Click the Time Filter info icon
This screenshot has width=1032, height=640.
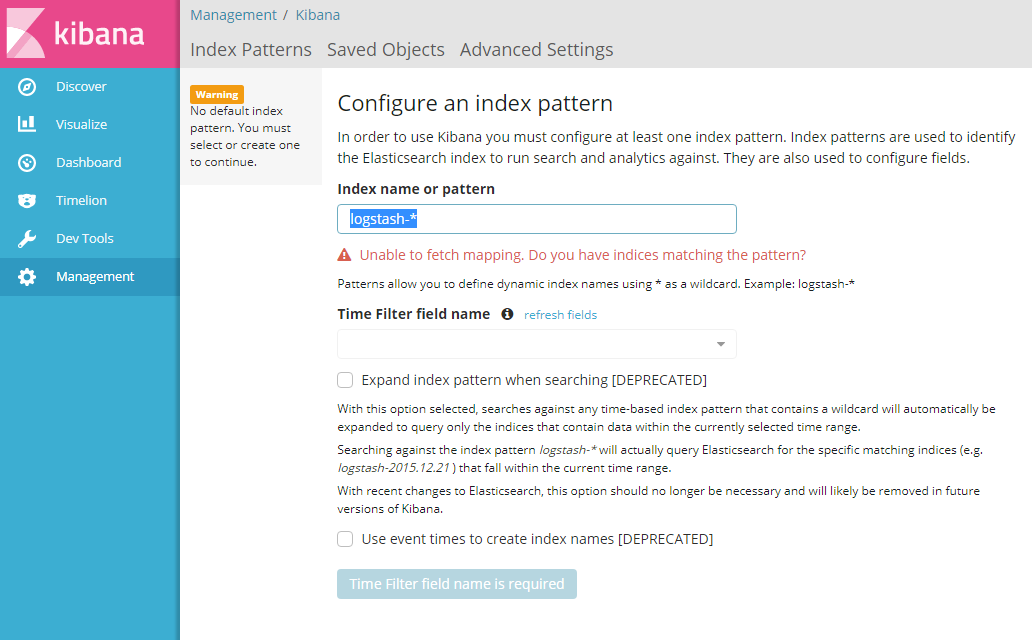coord(507,314)
